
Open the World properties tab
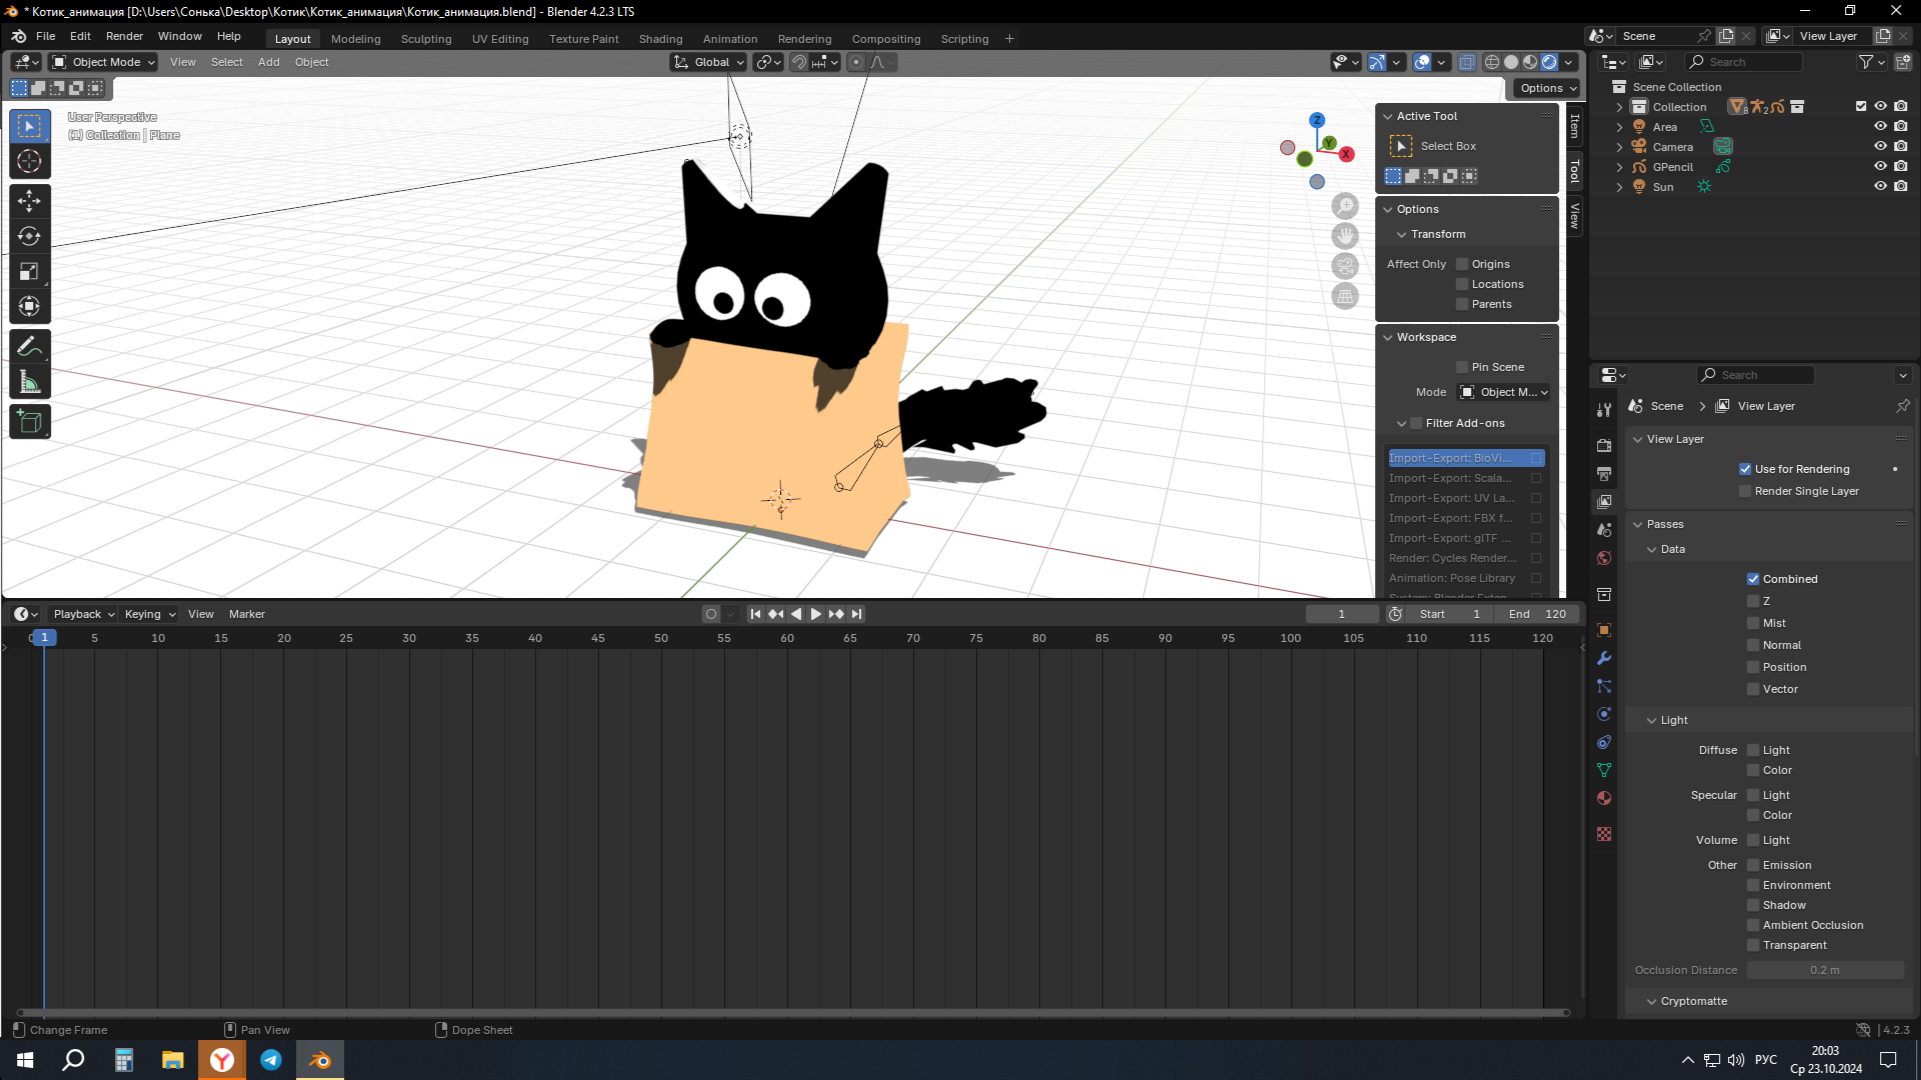1604,557
